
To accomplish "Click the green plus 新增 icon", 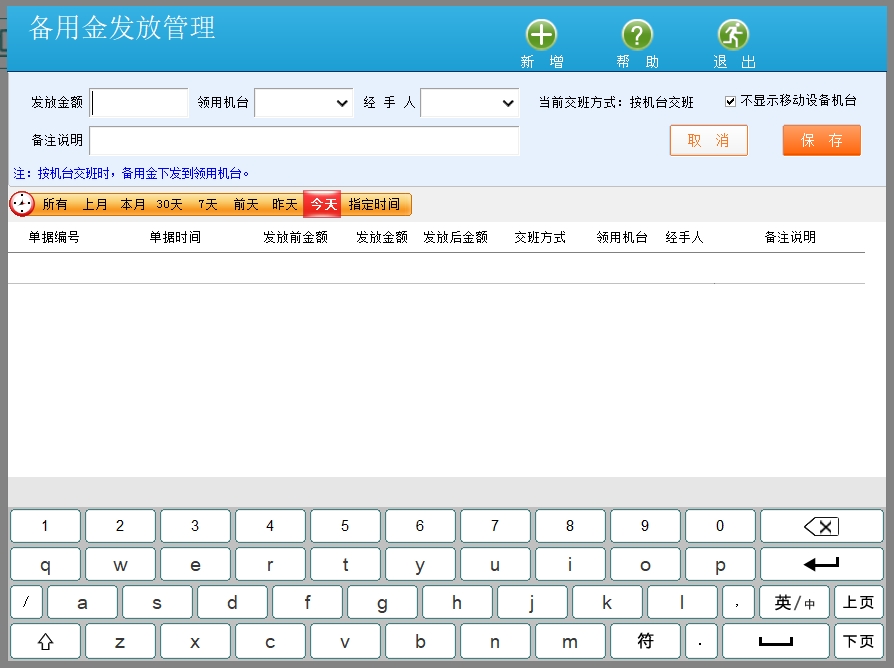I will tap(541, 36).
